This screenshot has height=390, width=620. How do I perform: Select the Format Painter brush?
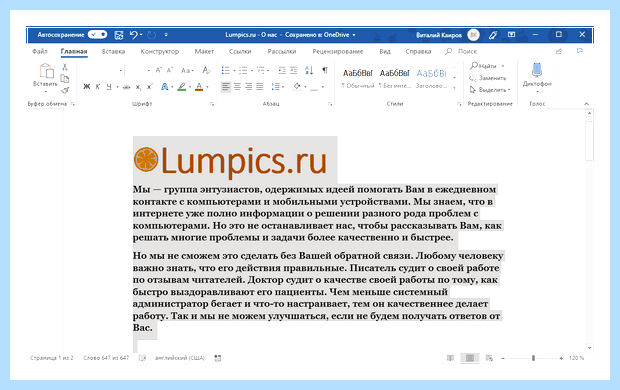(x=65, y=91)
